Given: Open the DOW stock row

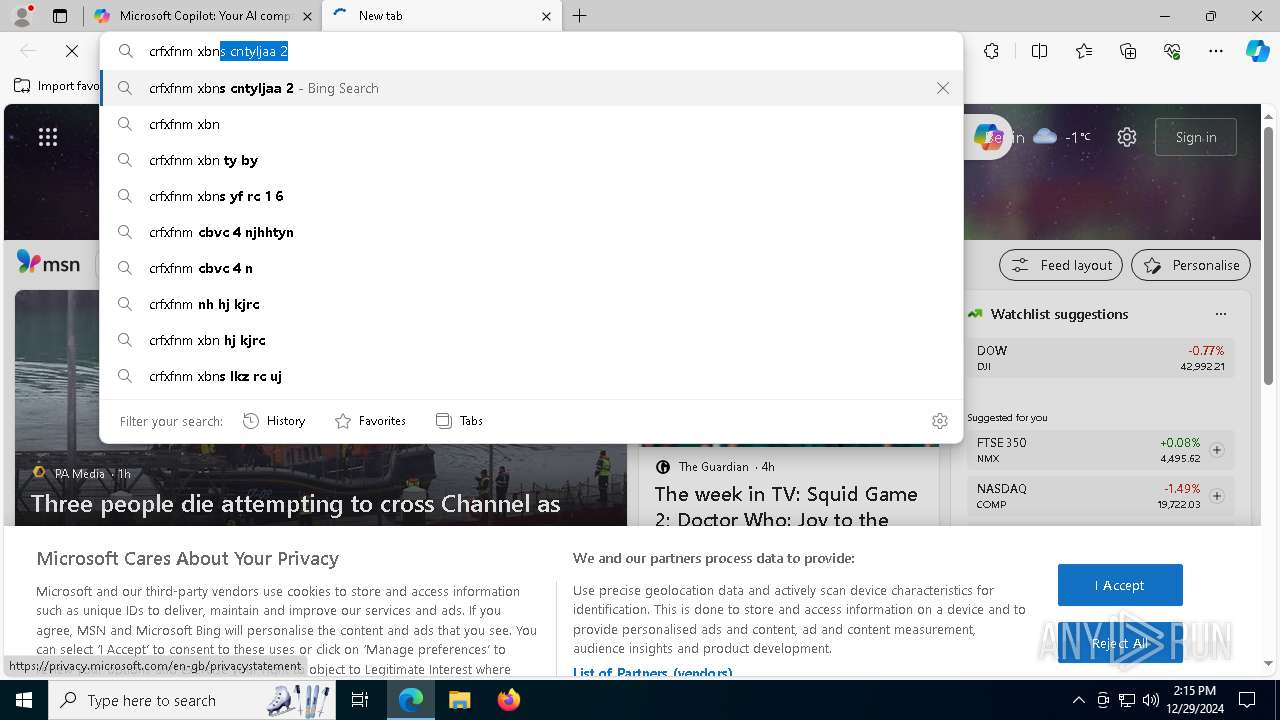Looking at the screenshot, I should tap(1100, 358).
